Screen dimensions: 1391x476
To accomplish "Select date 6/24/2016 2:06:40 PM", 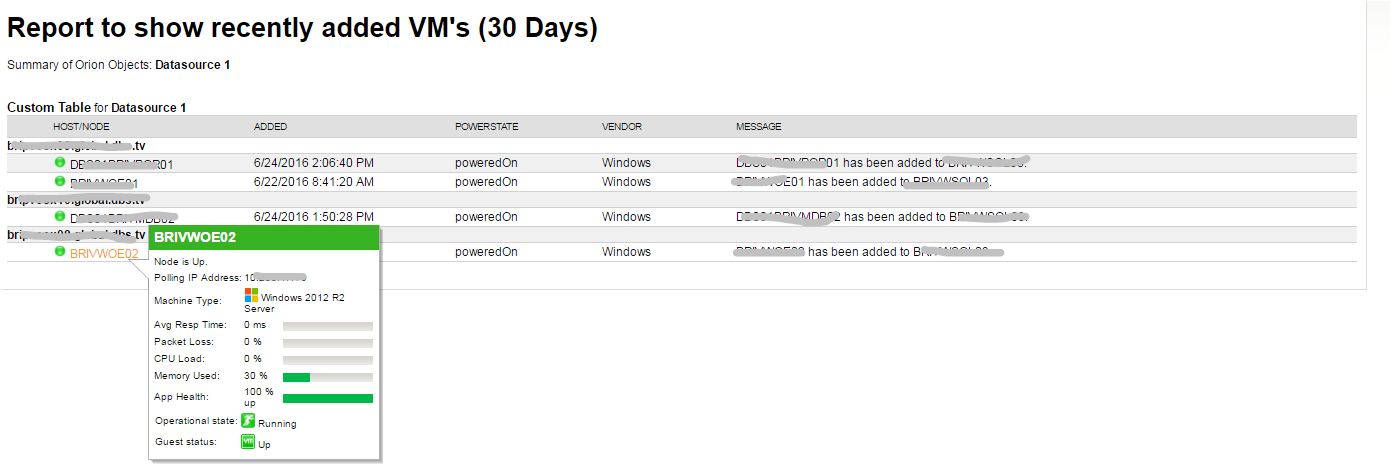I will click(x=314, y=163).
